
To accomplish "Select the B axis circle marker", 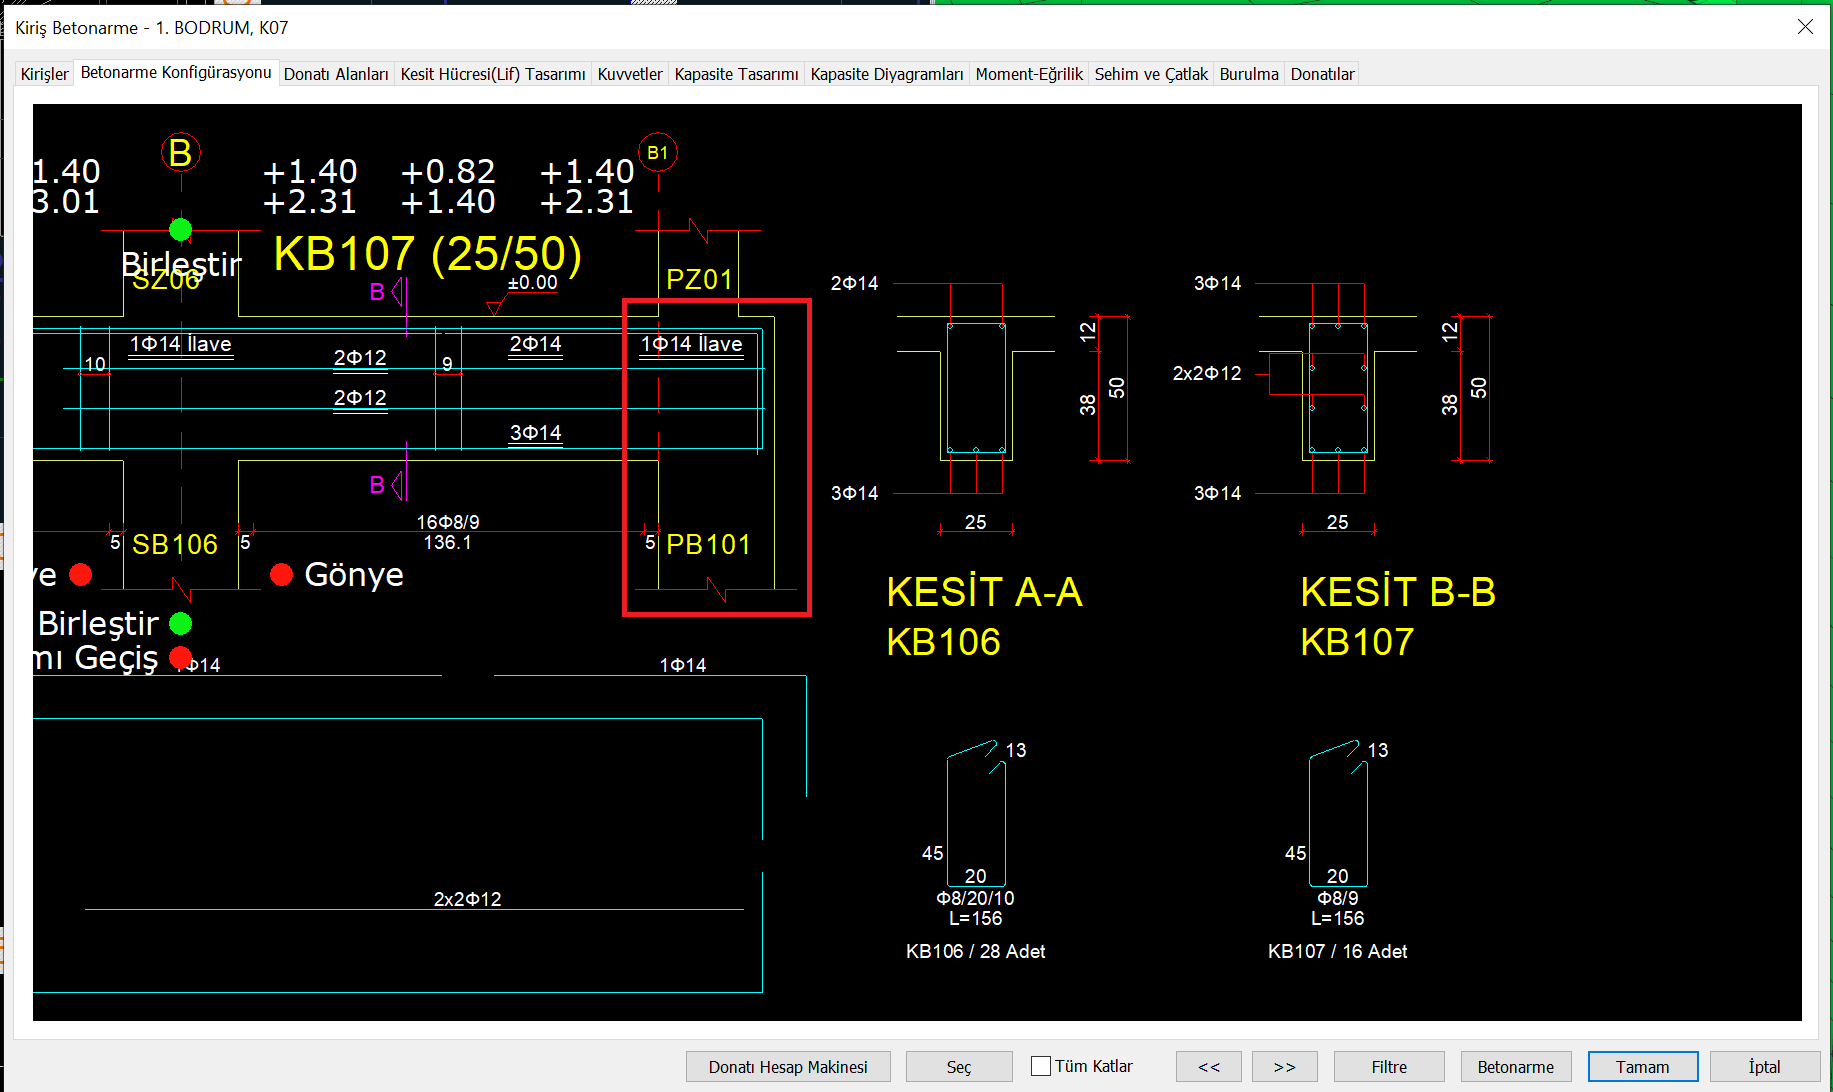I will [181, 153].
